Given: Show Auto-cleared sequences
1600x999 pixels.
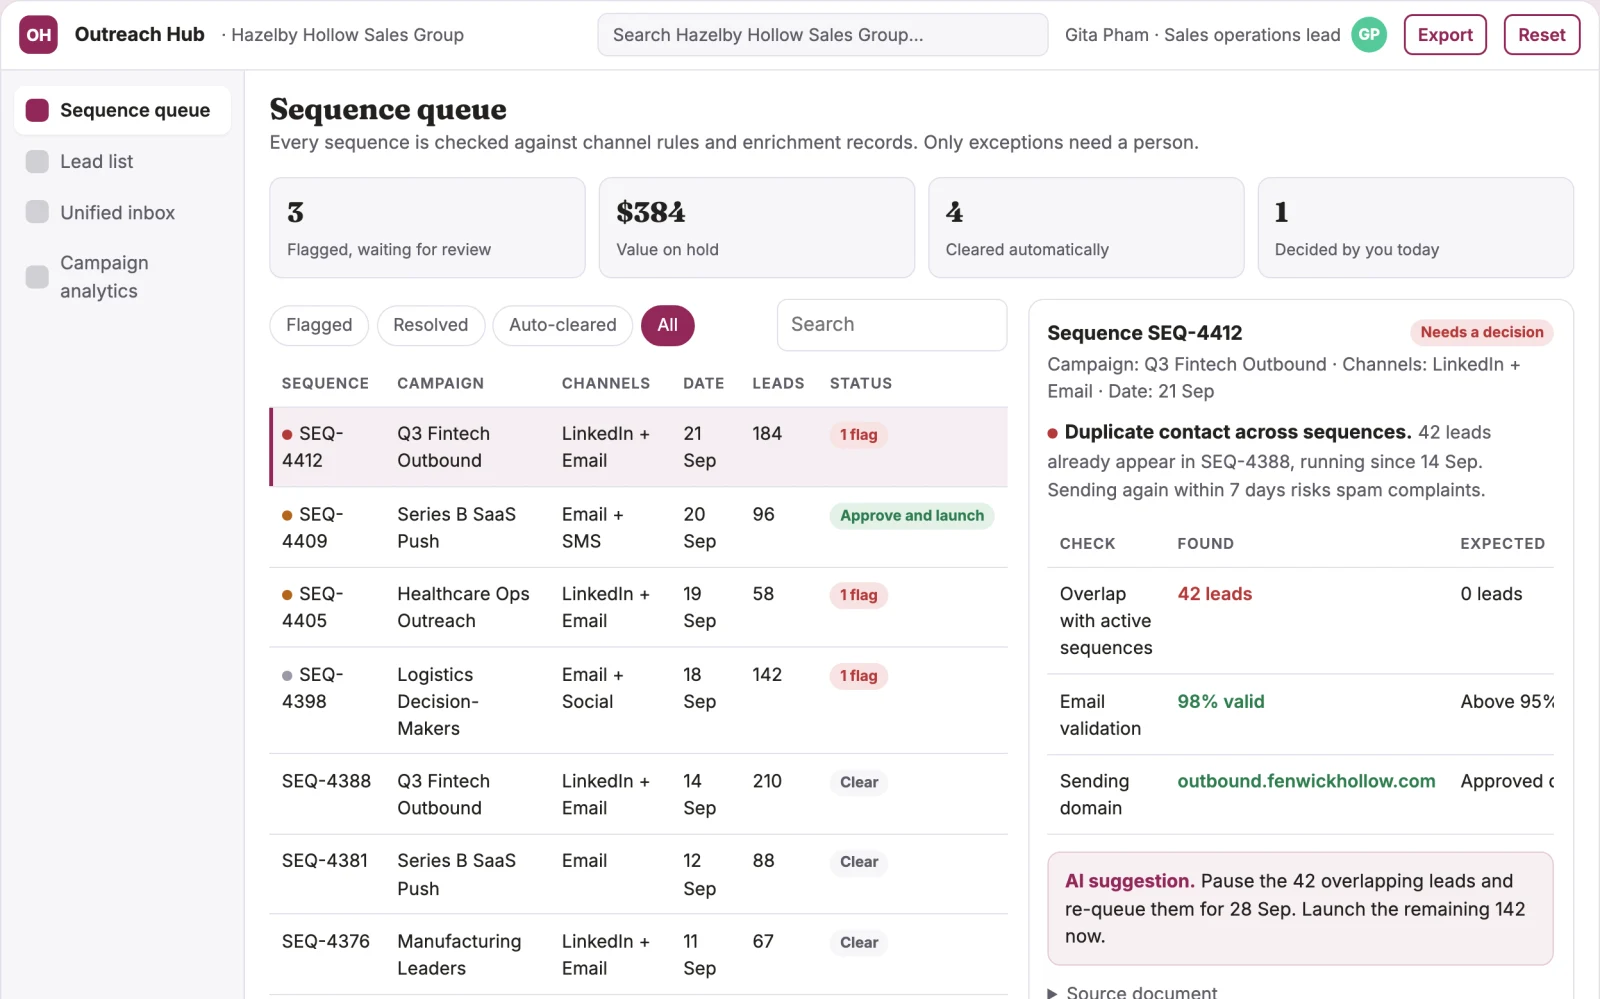Looking at the screenshot, I should pyautogui.click(x=563, y=326).
